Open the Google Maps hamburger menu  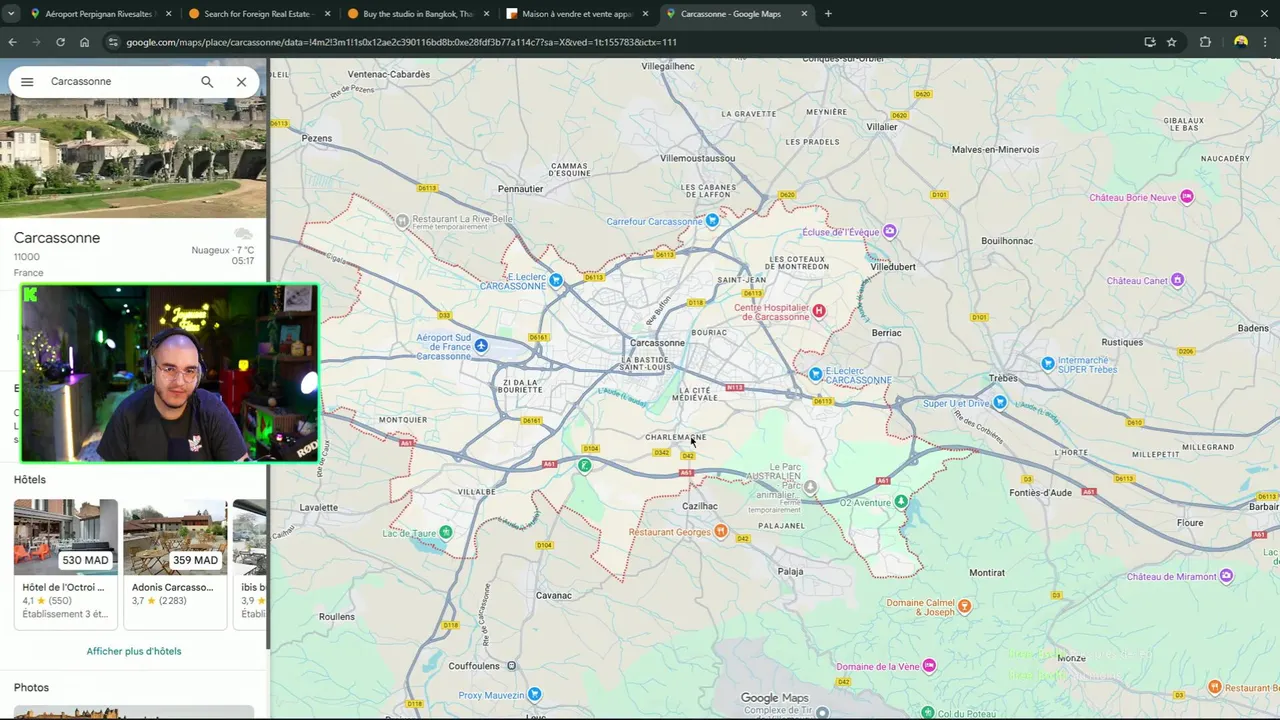coord(27,82)
